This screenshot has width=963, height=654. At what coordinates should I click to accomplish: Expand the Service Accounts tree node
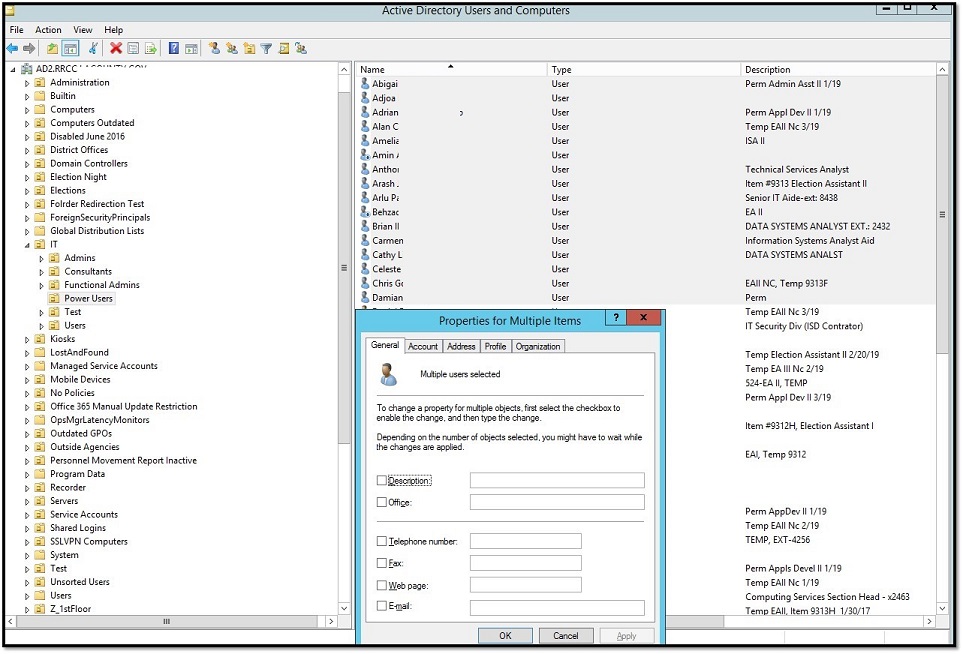(27, 515)
